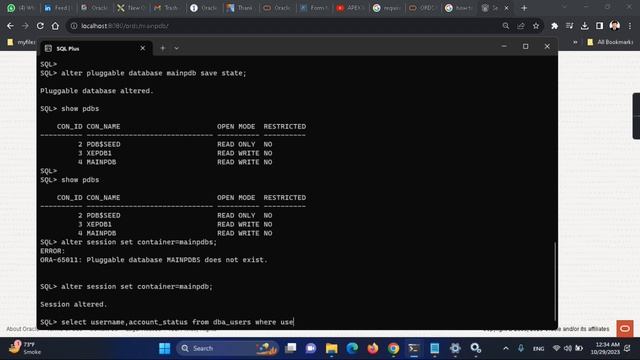Open File Explorer from taskbar
Viewport: 640px width, 360px height.
[x=331, y=348]
